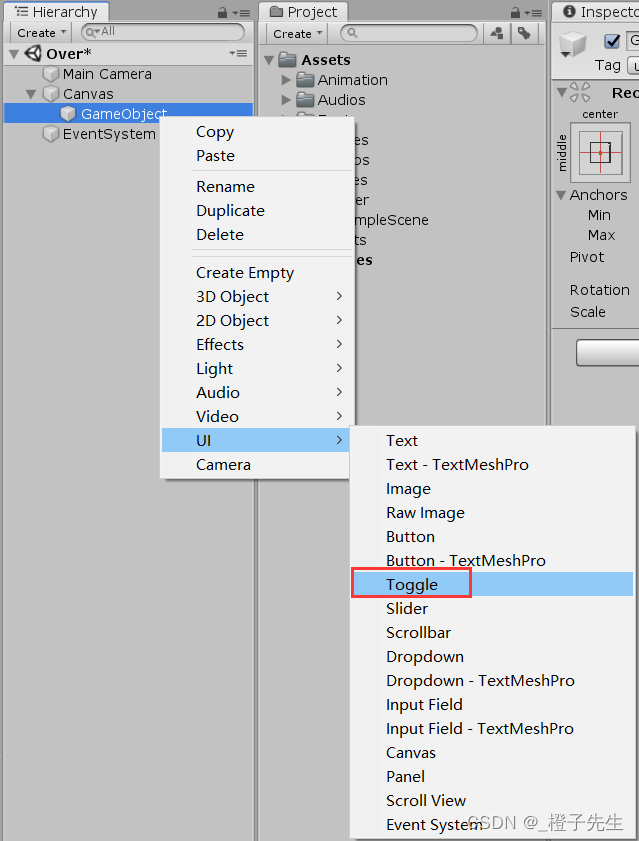Expand the Audios folder

tap(286, 100)
